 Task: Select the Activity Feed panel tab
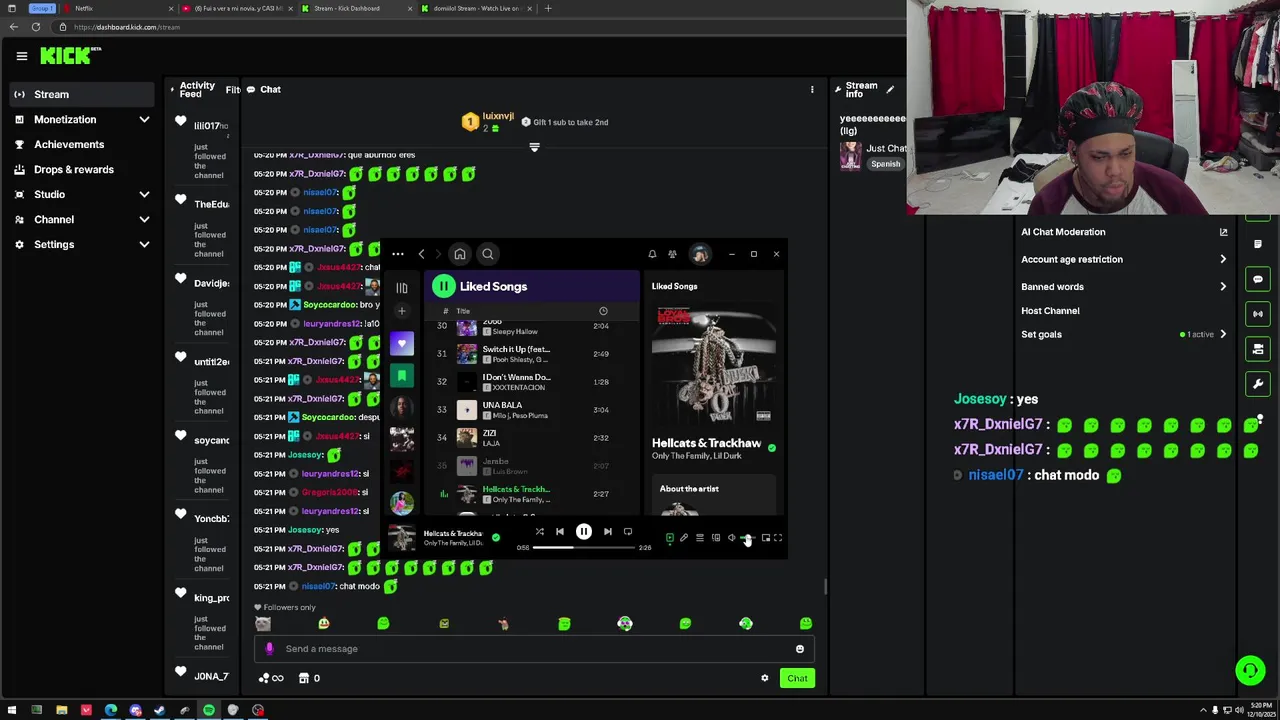click(x=197, y=89)
